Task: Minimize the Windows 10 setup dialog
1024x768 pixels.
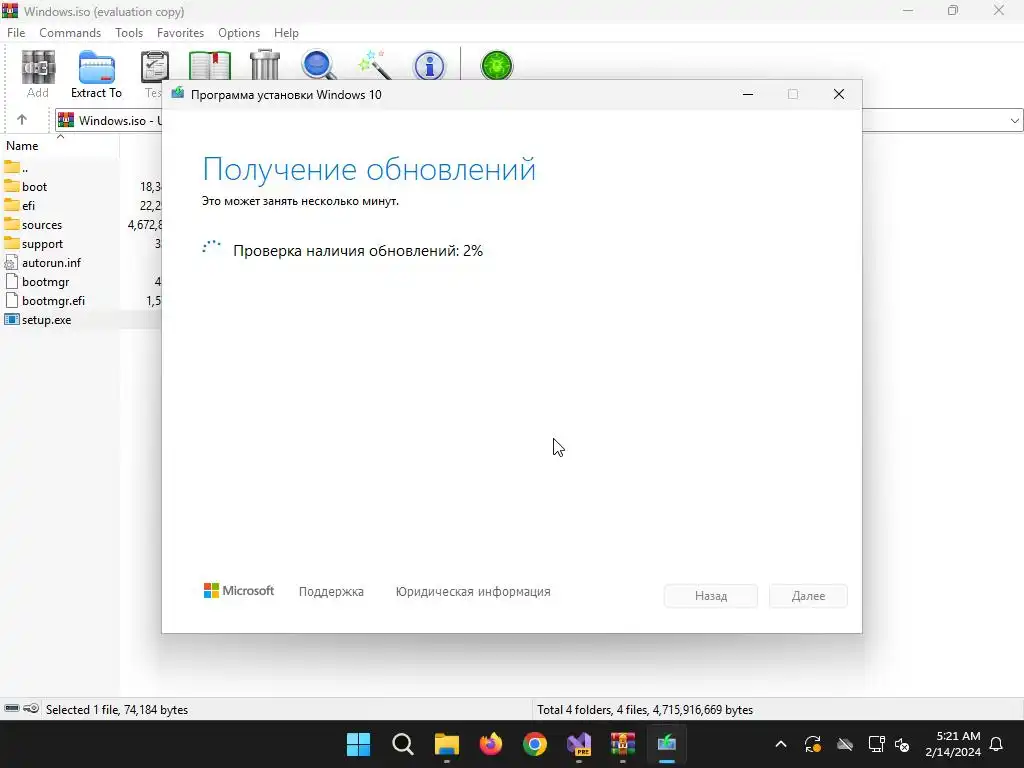Action: pos(748,94)
